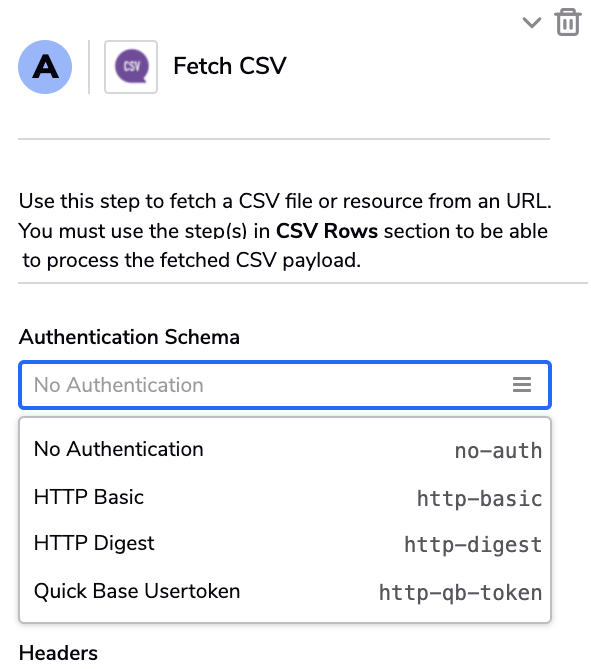Click the bold CSV Rows text
Image resolution: width=591 pixels, height=669 pixels.
click(327, 231)
